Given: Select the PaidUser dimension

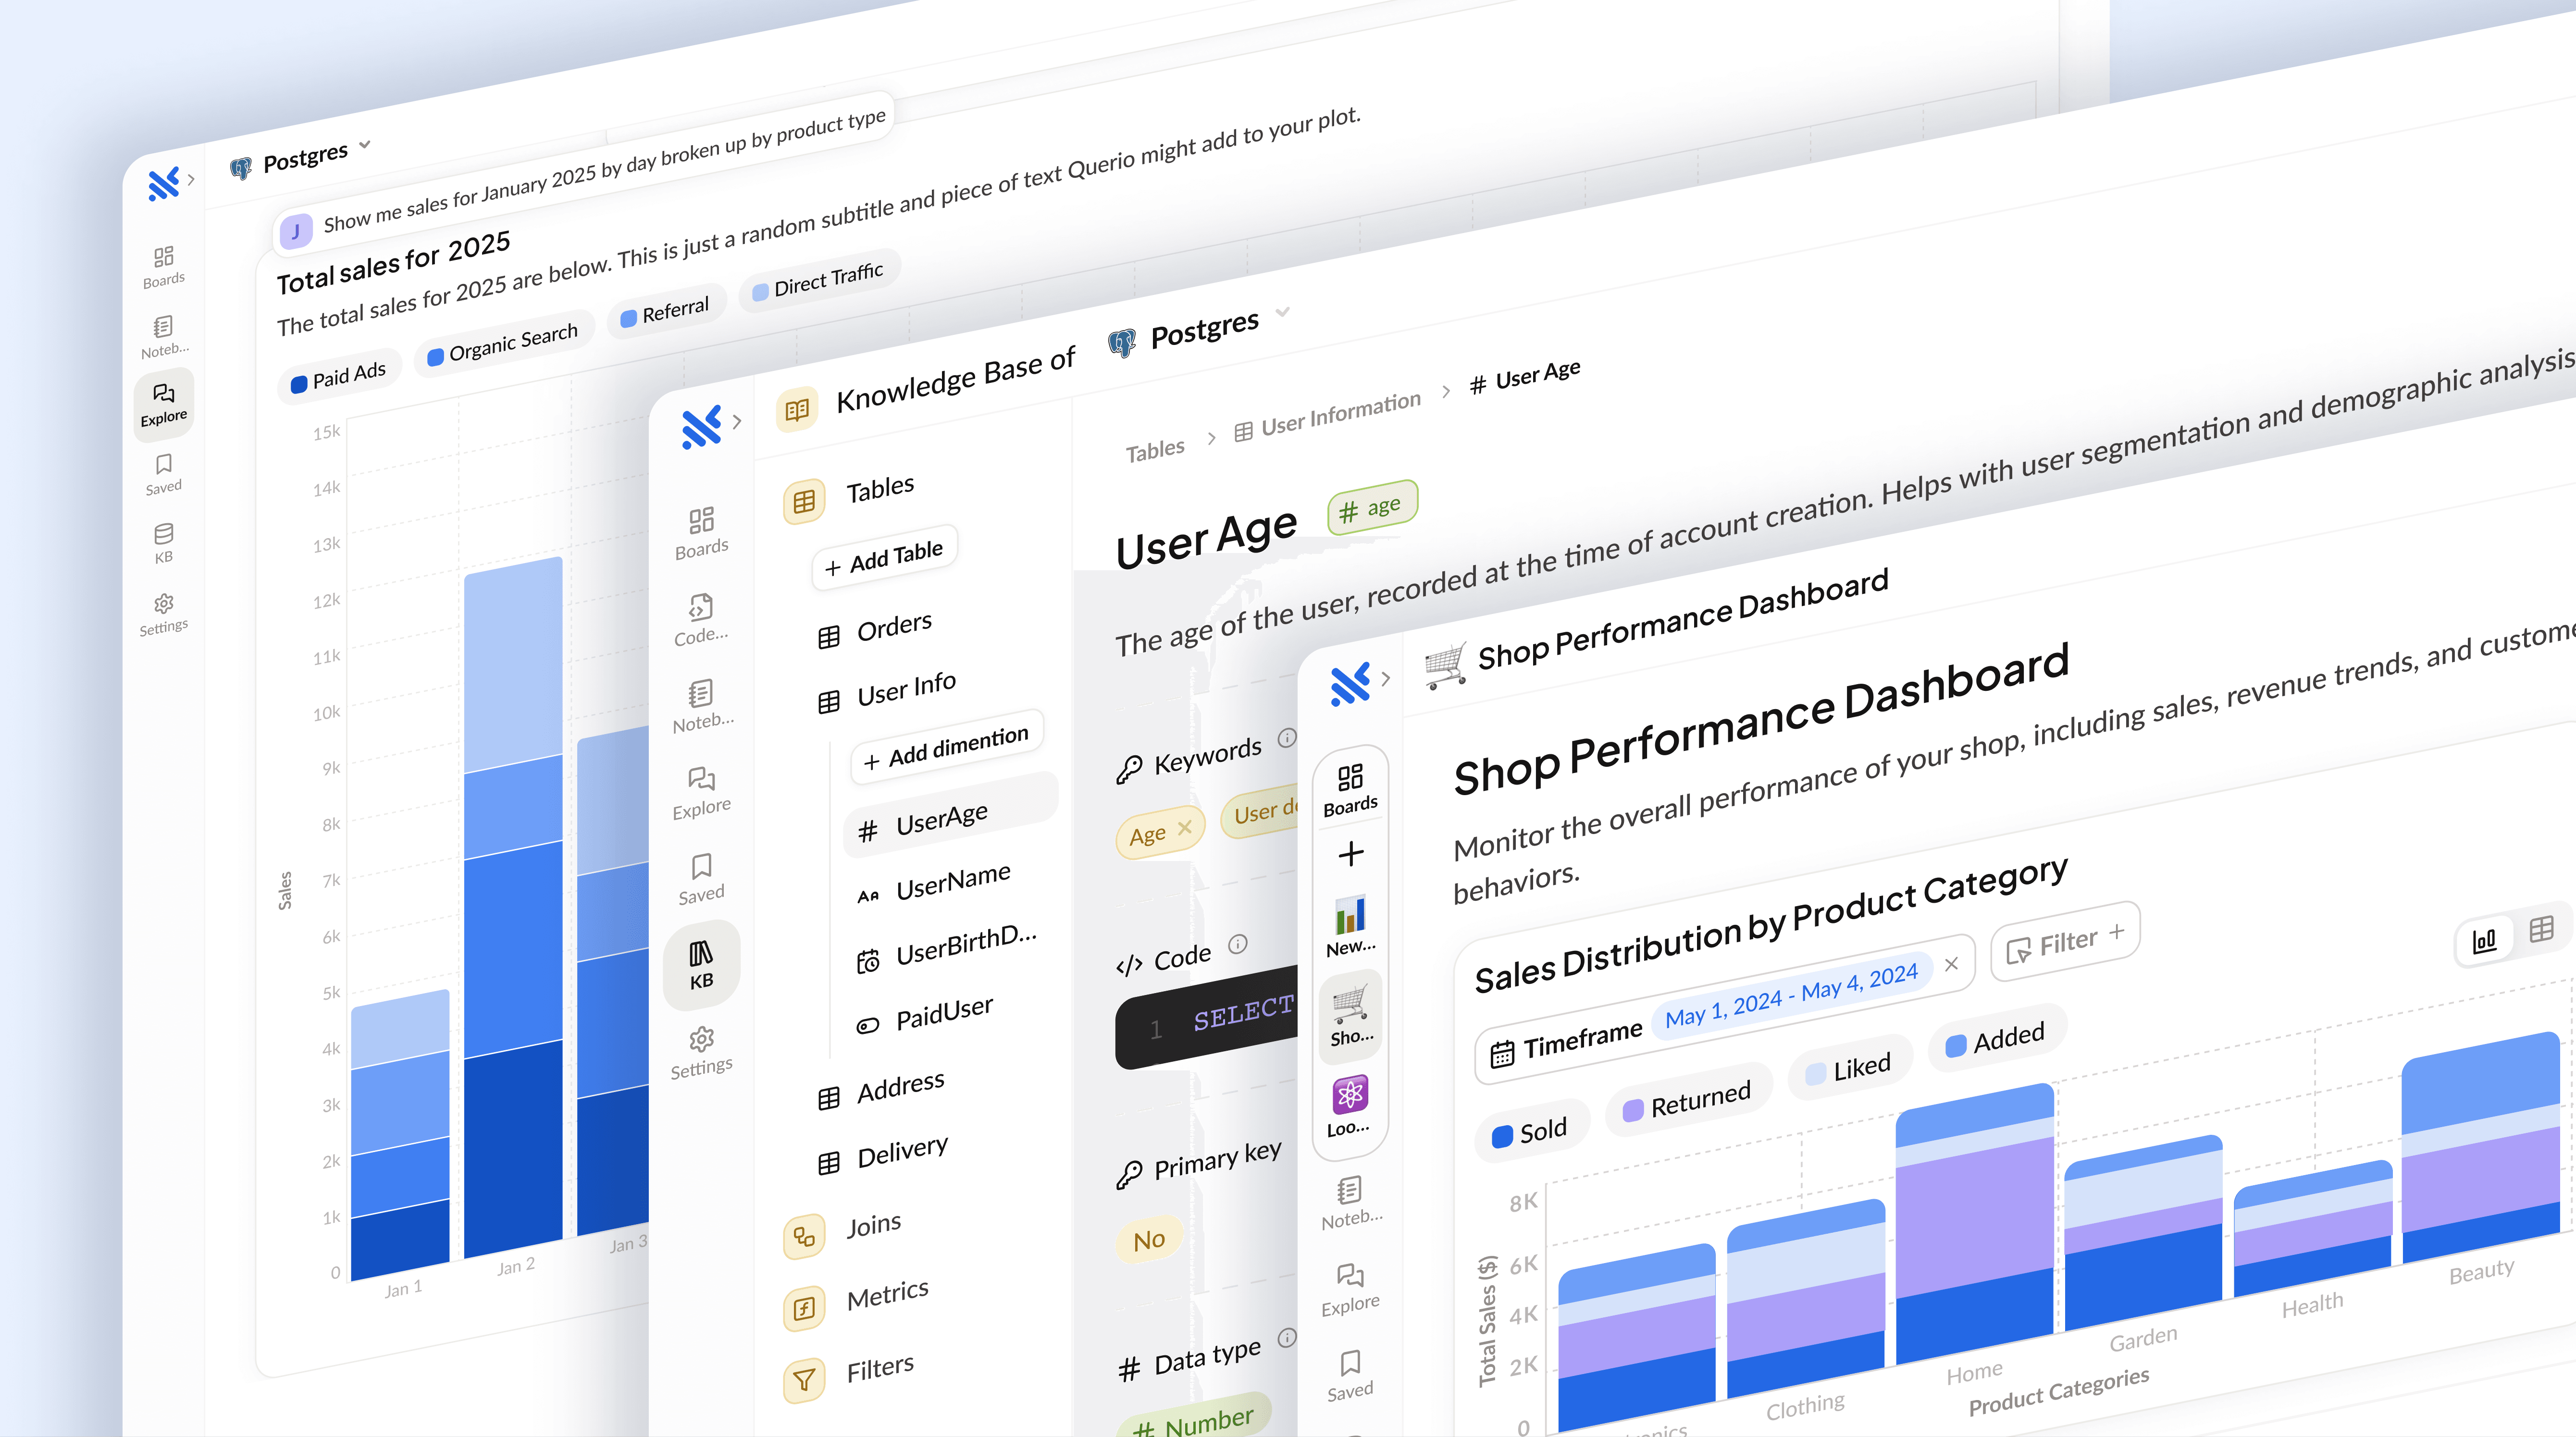Looking at the screenshot, I should (925, 1016).
